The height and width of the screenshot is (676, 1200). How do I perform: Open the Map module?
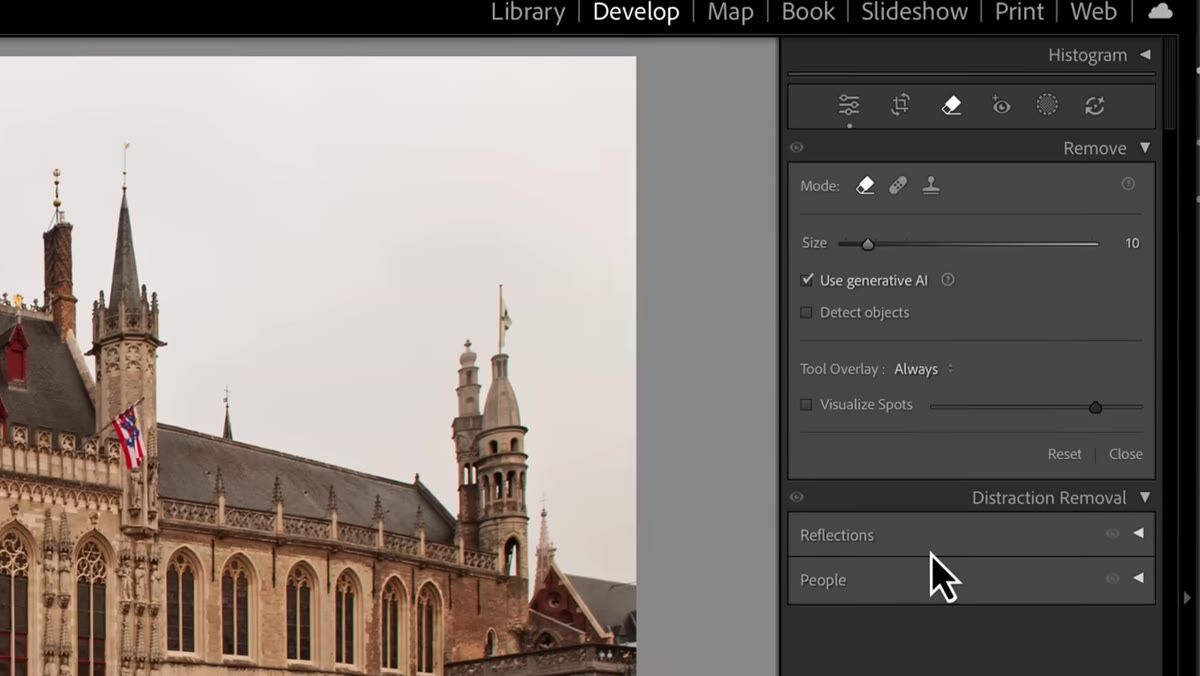[730, 12]
